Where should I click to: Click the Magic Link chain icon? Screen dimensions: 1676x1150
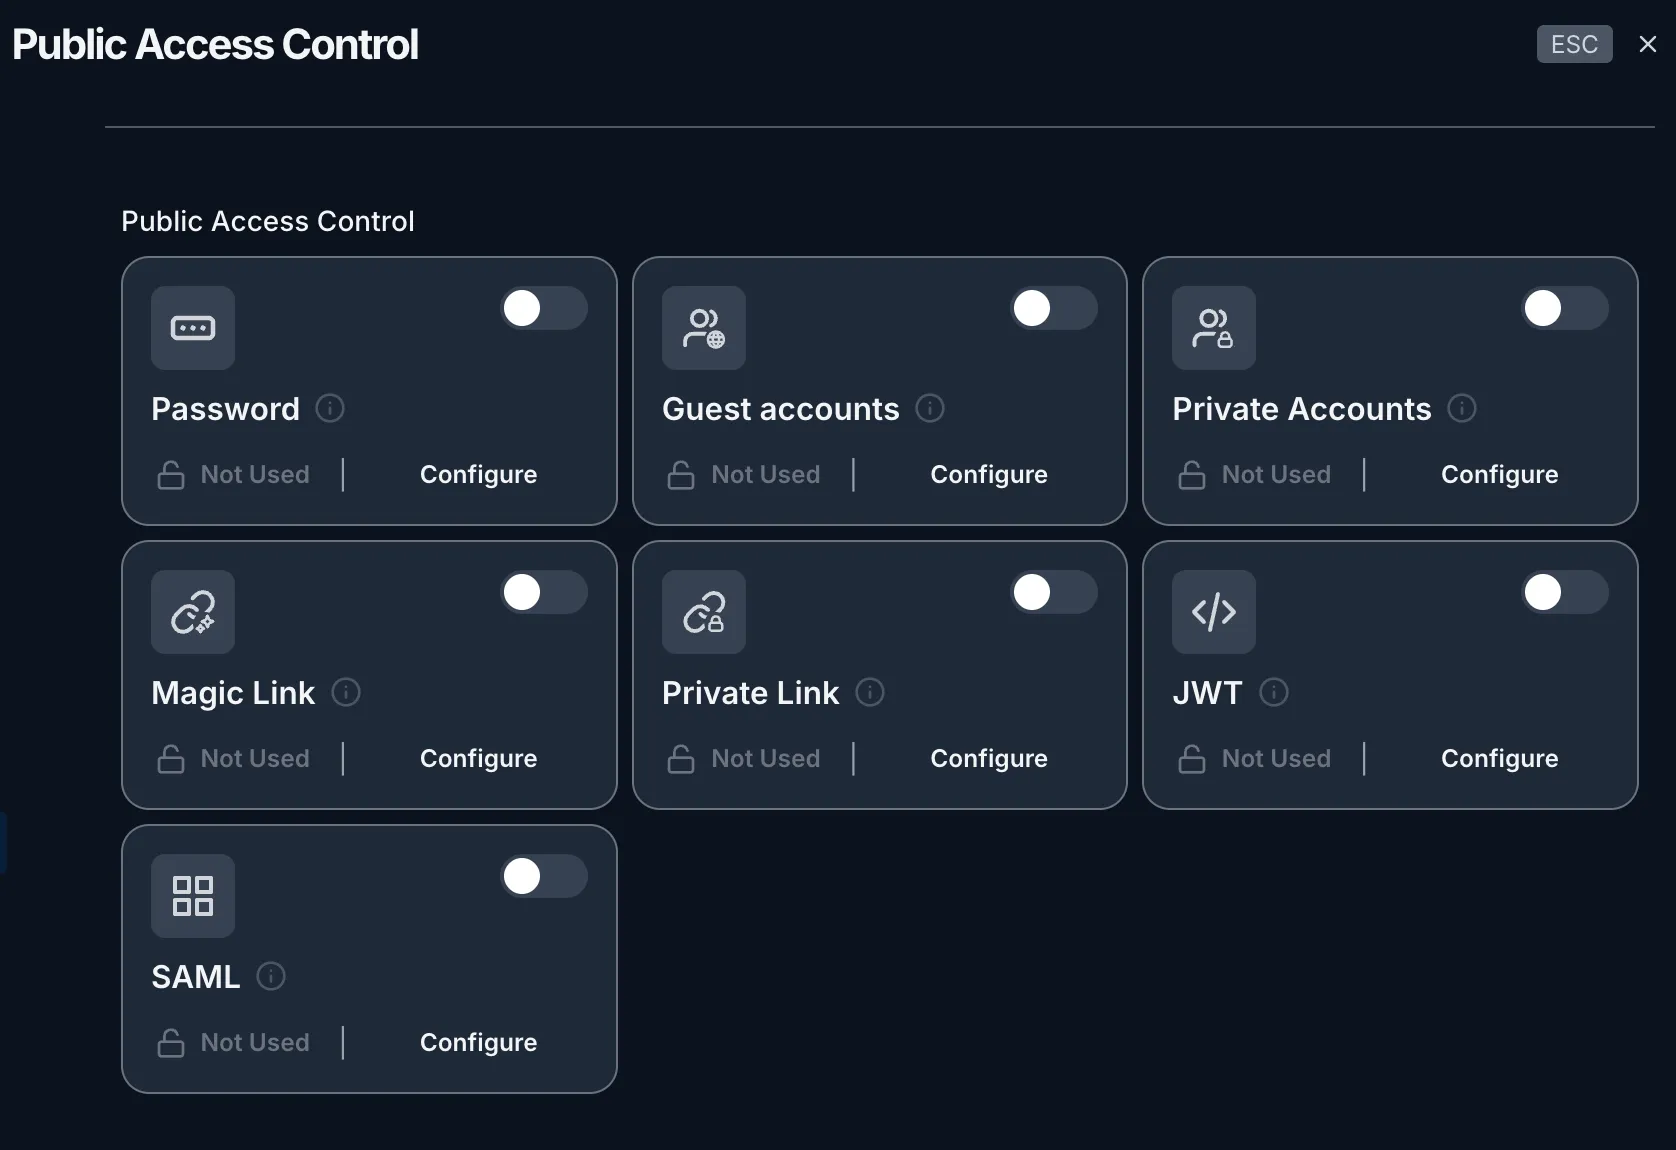coord(193,612)
